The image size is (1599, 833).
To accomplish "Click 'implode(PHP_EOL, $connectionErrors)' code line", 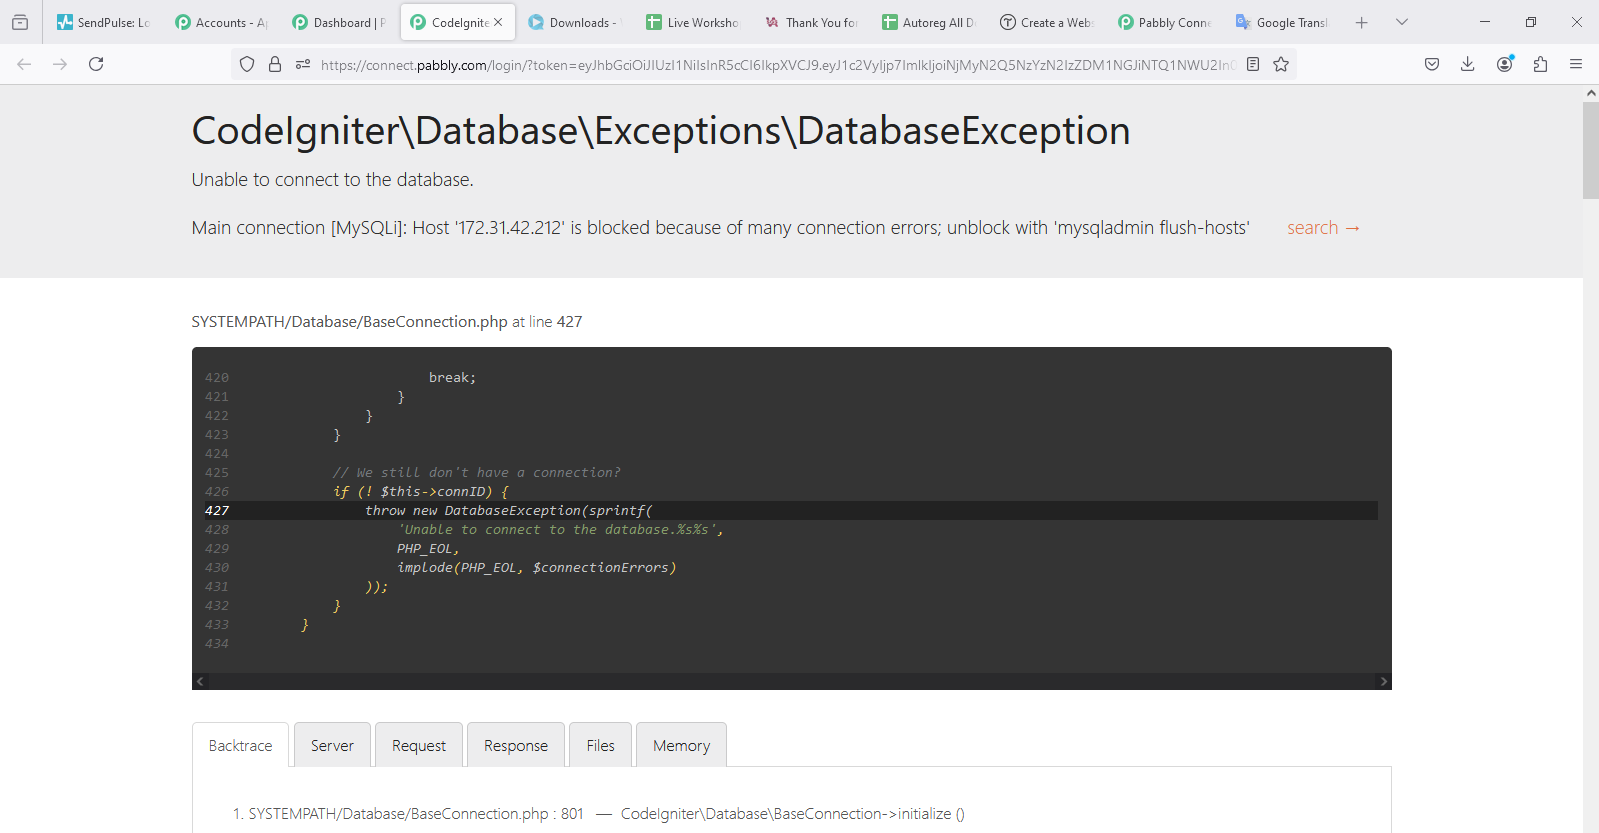I will click(x=537, y=567).
